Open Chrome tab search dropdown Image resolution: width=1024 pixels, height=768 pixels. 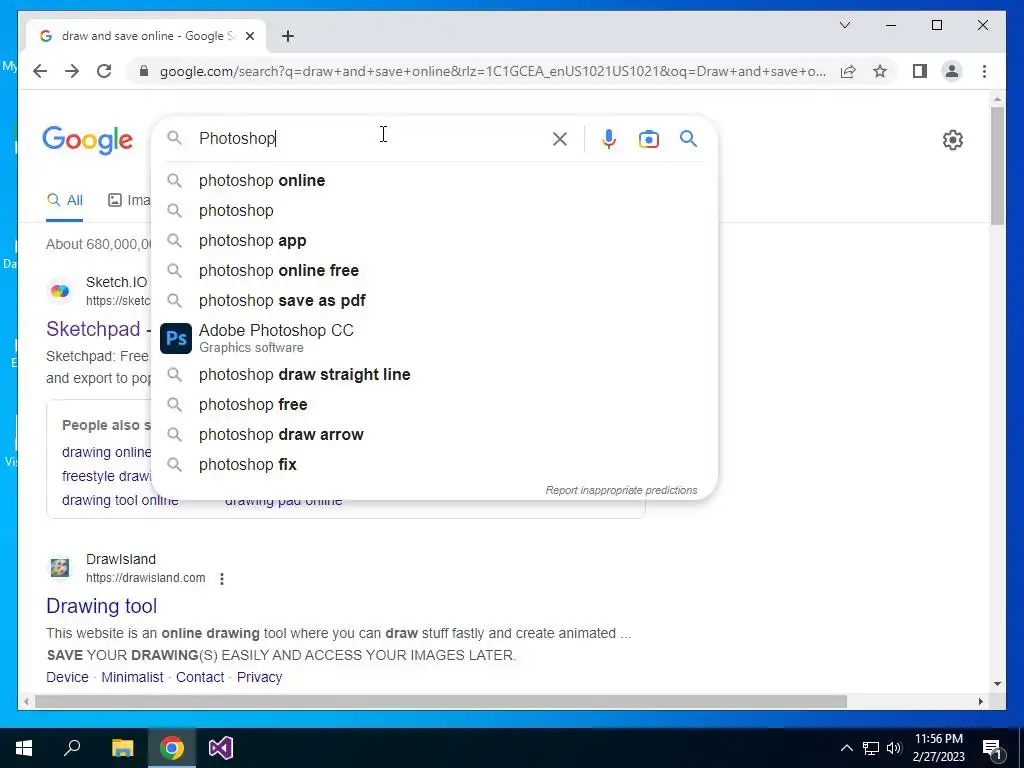click(845, 25)
